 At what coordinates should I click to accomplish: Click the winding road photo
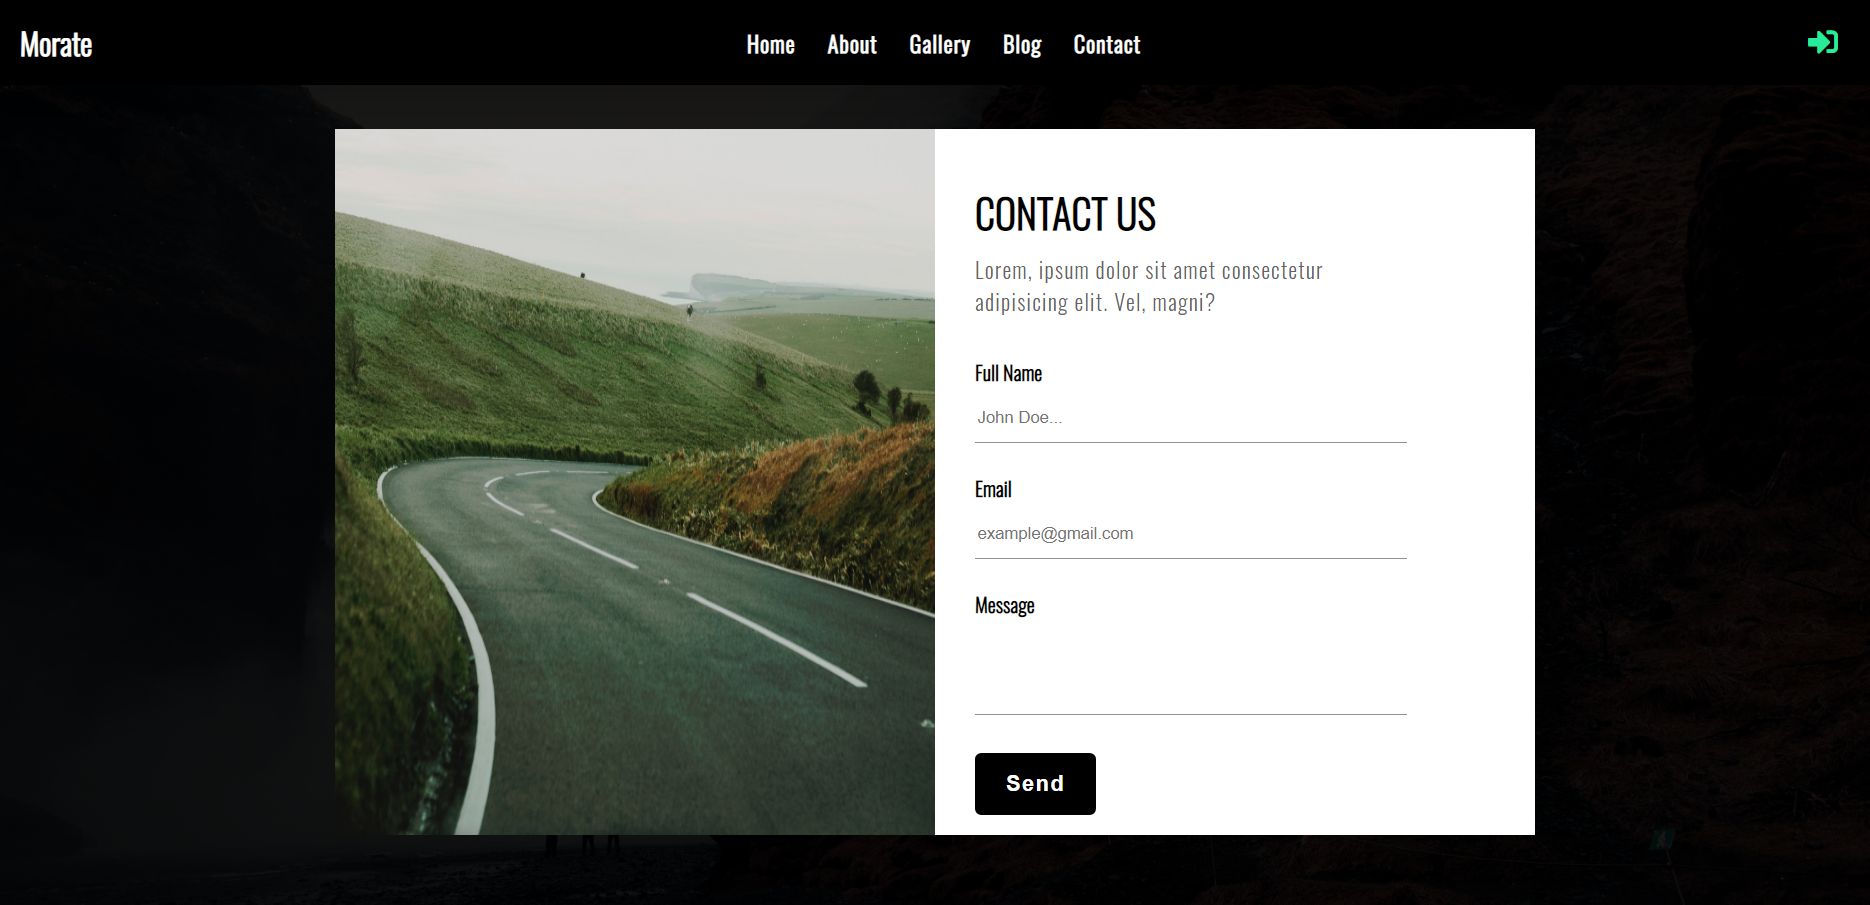coord(635,482)
